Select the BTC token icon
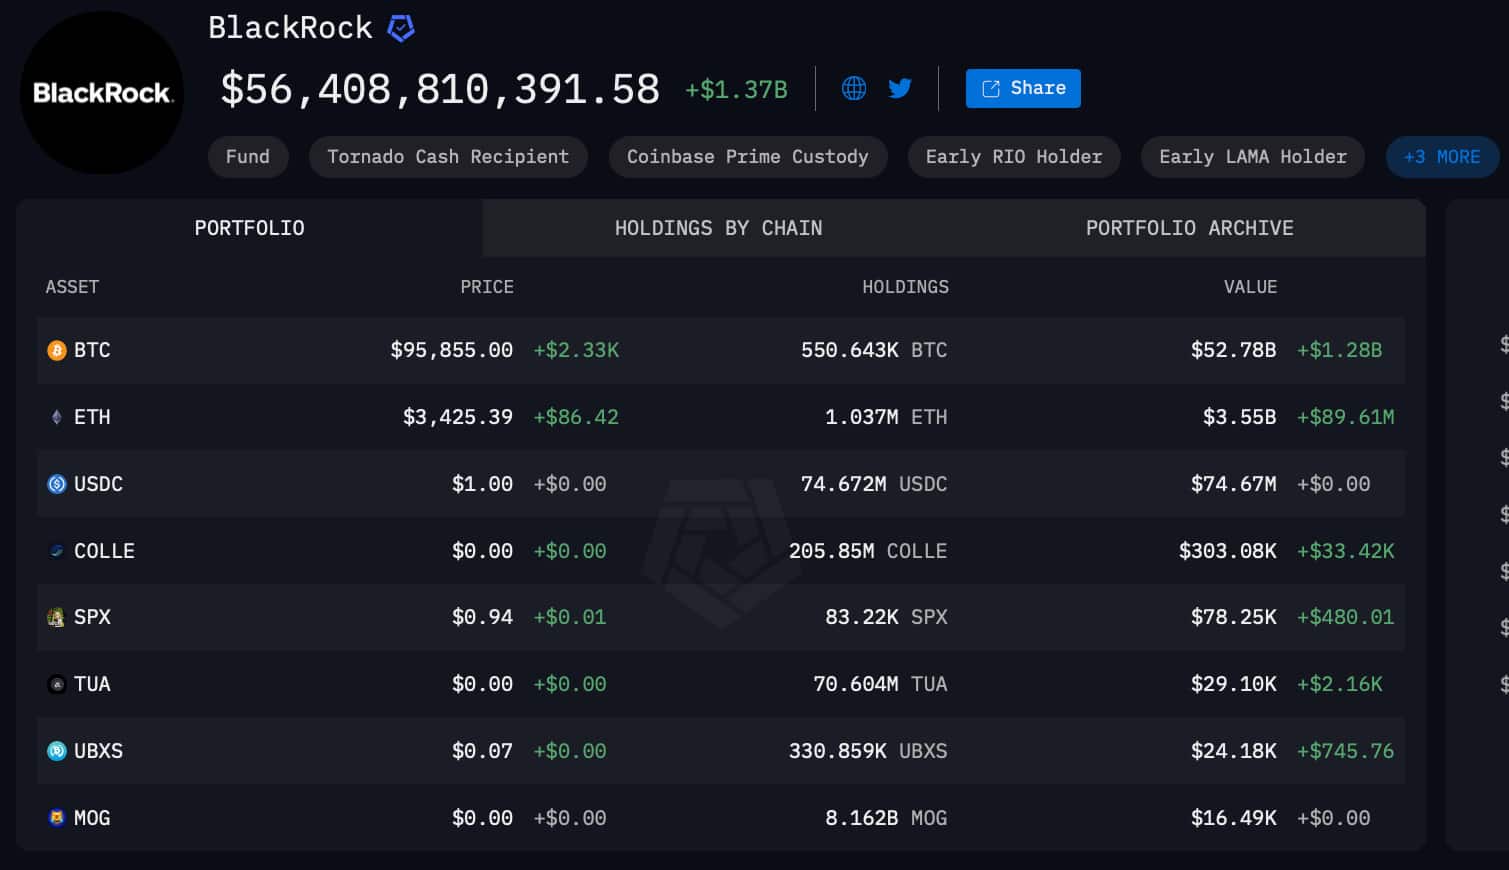 point(56,350)
